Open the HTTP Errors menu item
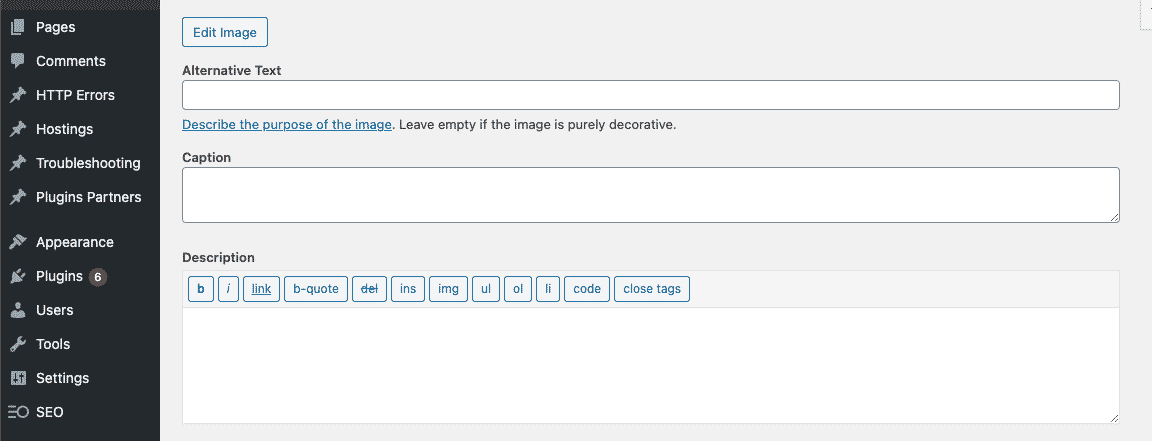Screen dimensions: 1152x441 point(75,95)
